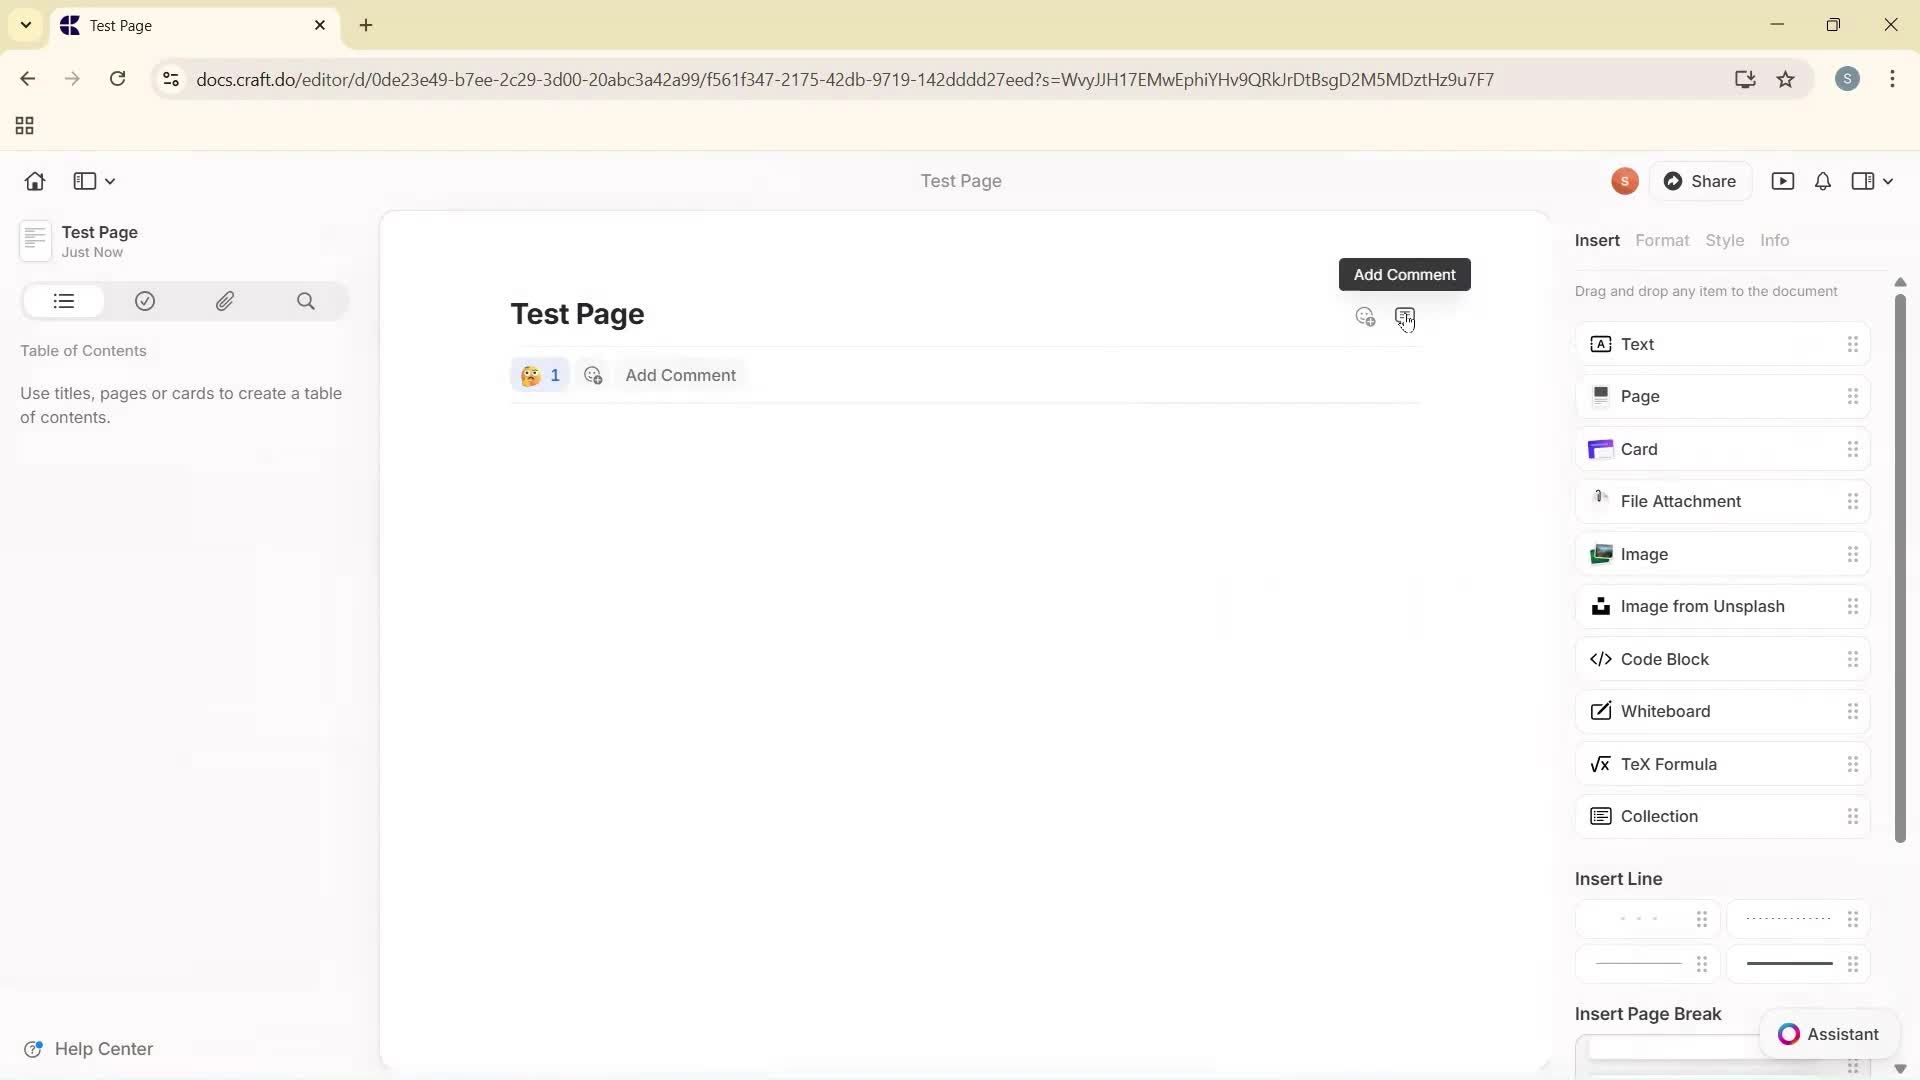Image resolution: width=1920 pixels, height=1080 pixels.
Task: Open the video recordings icon in top bar
Action: pos(1784,181)
